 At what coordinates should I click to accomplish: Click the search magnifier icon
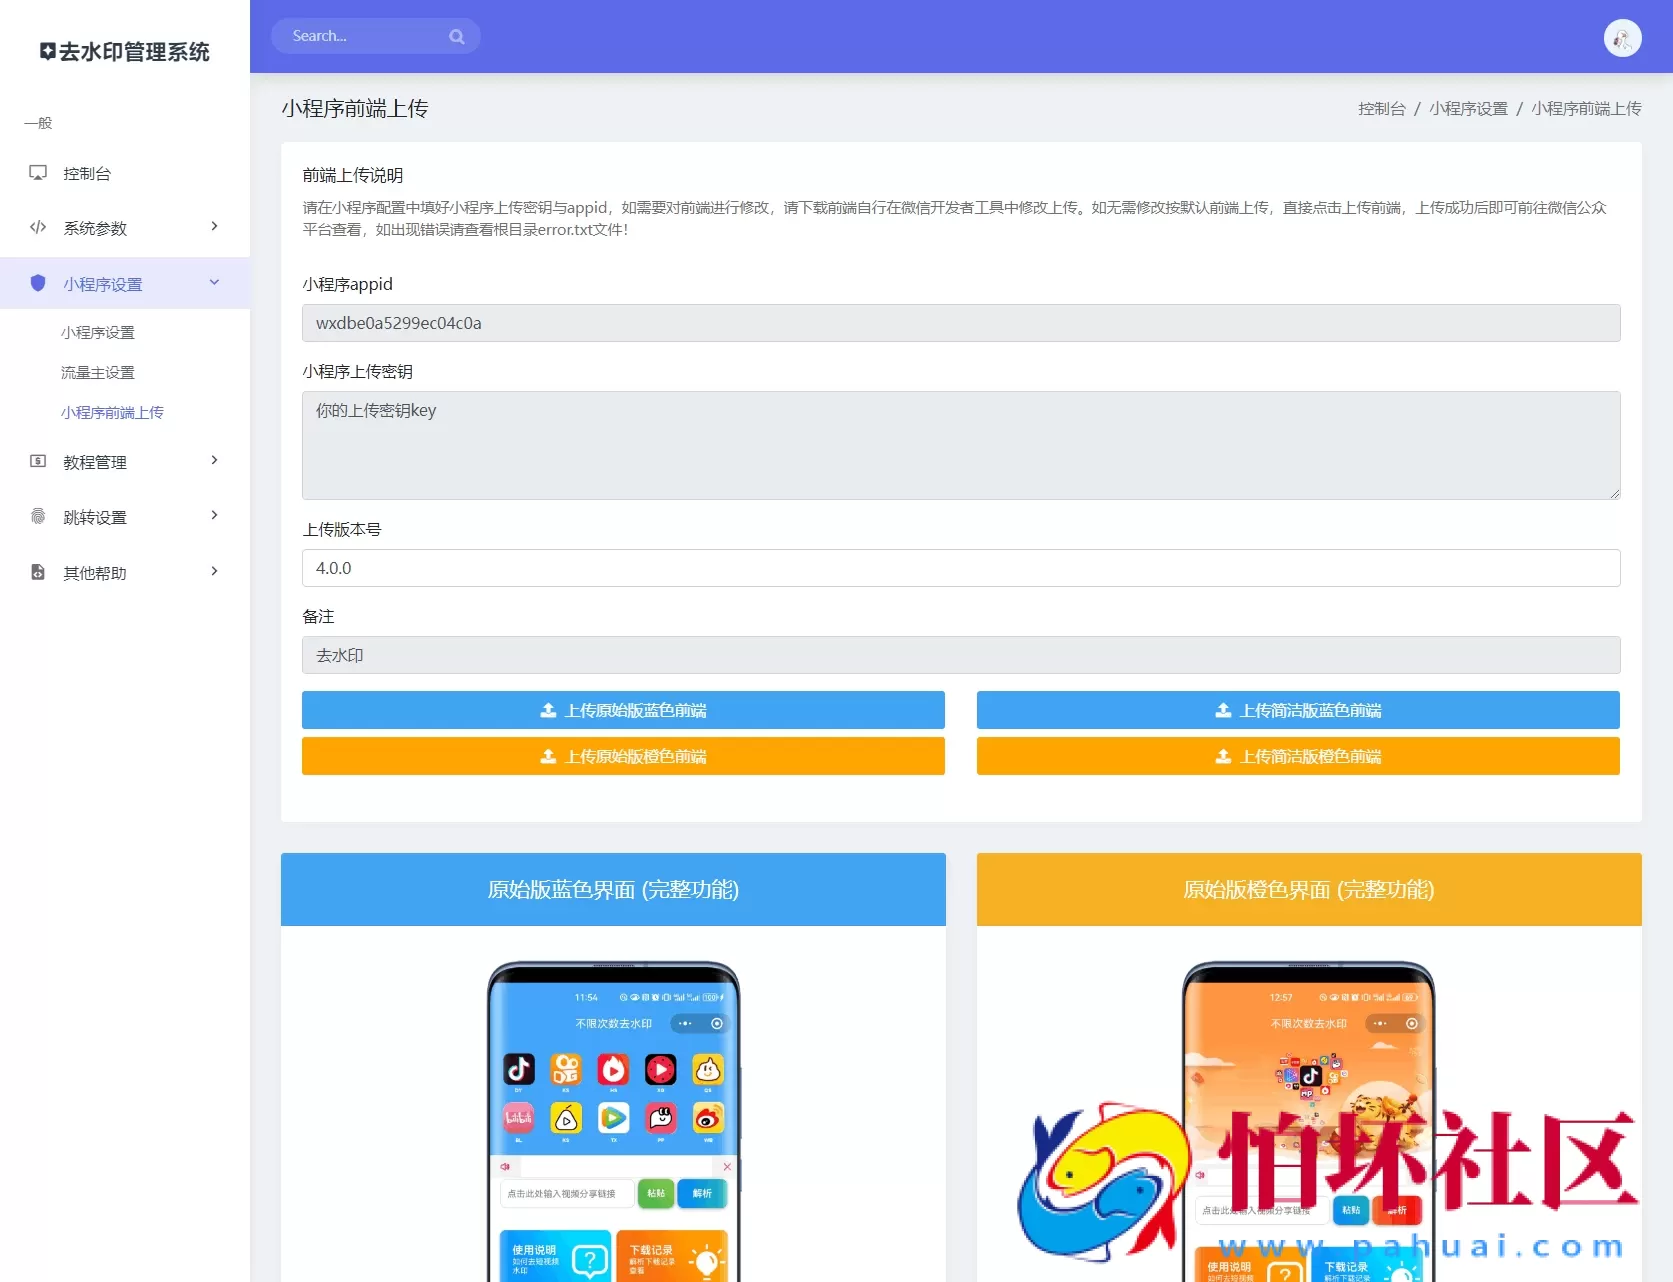coord(456,35)
